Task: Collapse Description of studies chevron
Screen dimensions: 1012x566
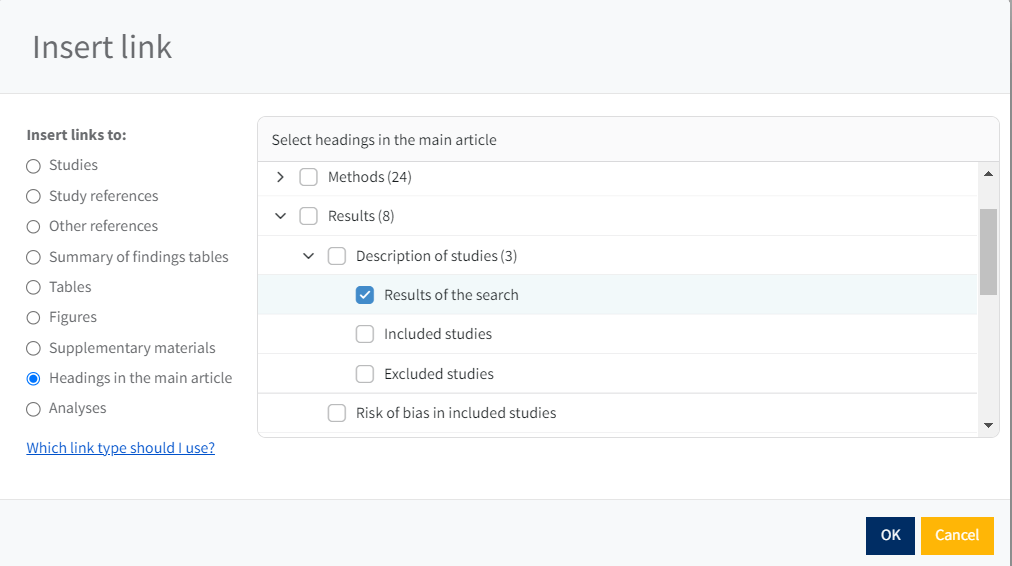Action: (308, 256)
